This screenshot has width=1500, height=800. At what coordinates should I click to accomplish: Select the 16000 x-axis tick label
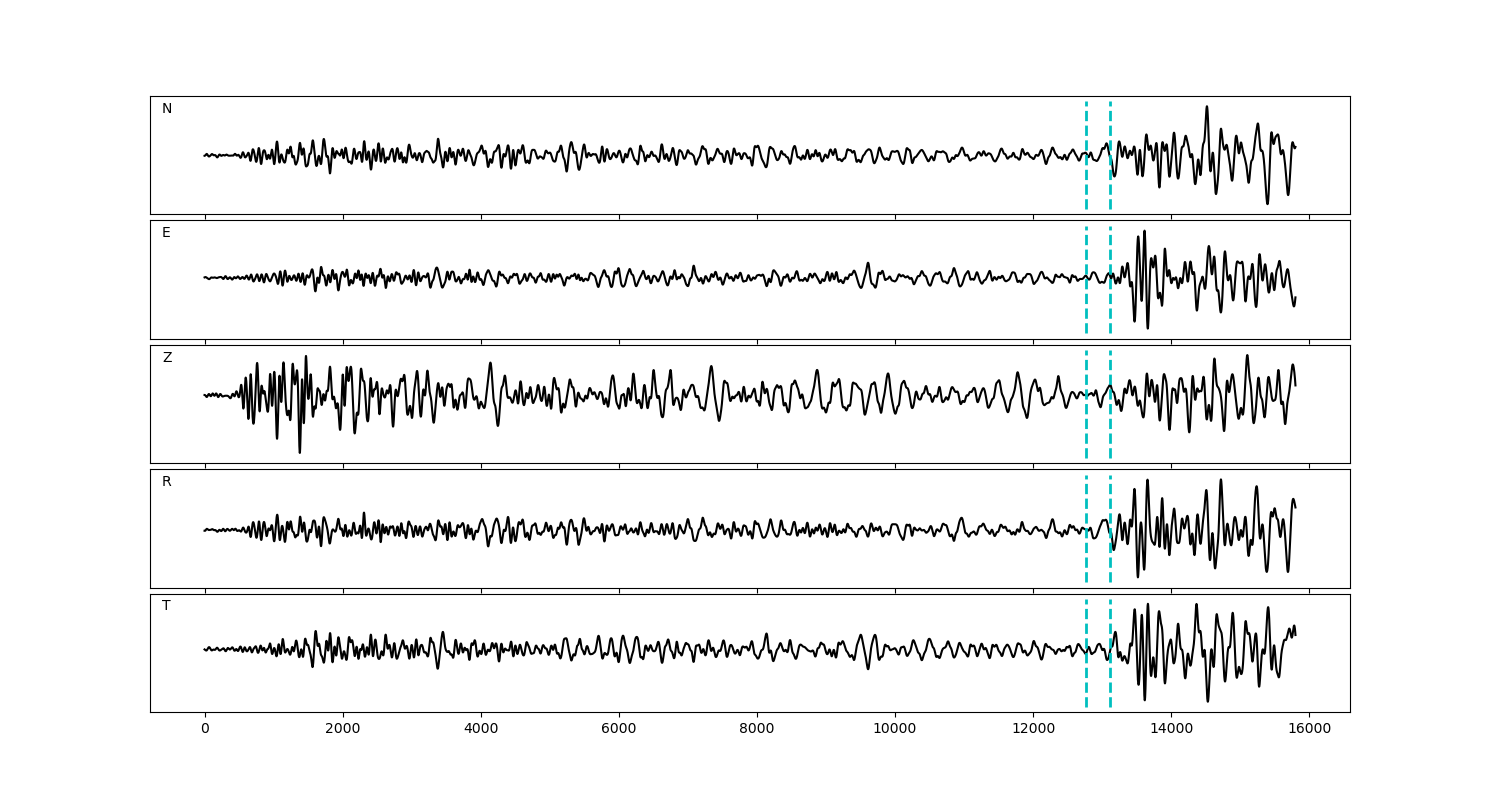(x=1309, y=730)
